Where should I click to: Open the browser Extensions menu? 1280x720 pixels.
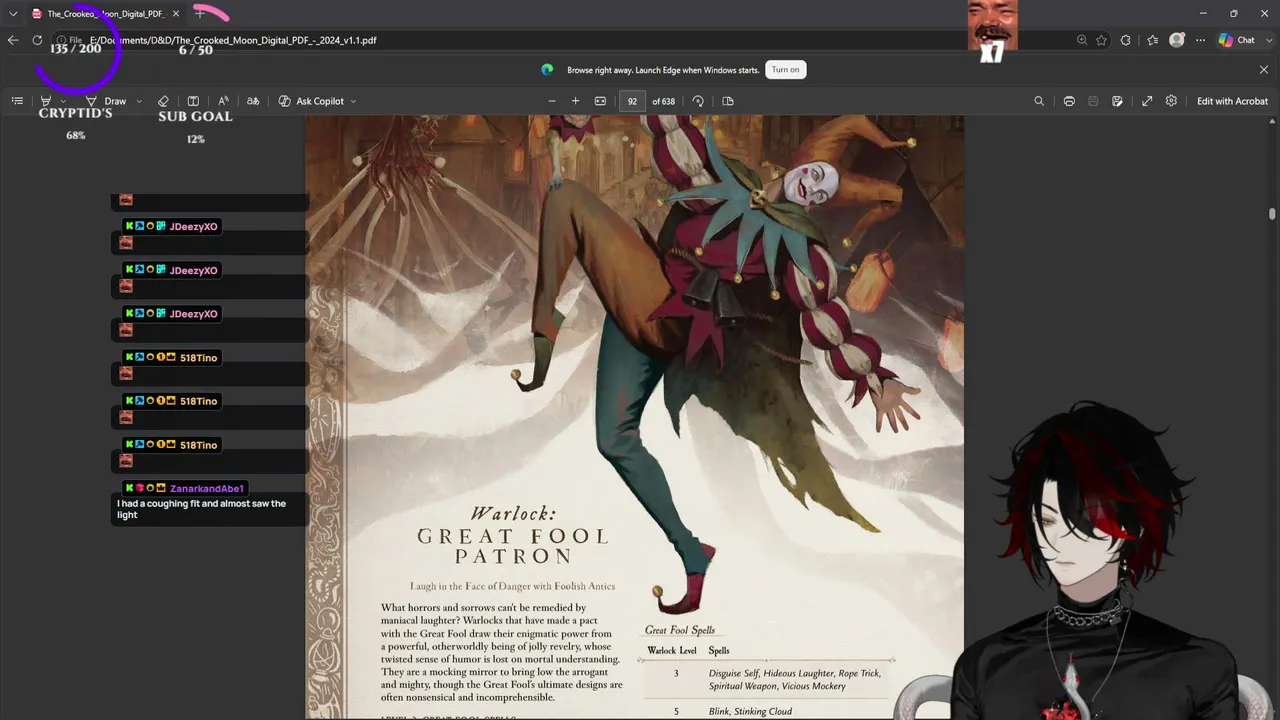pos(1126,40)
